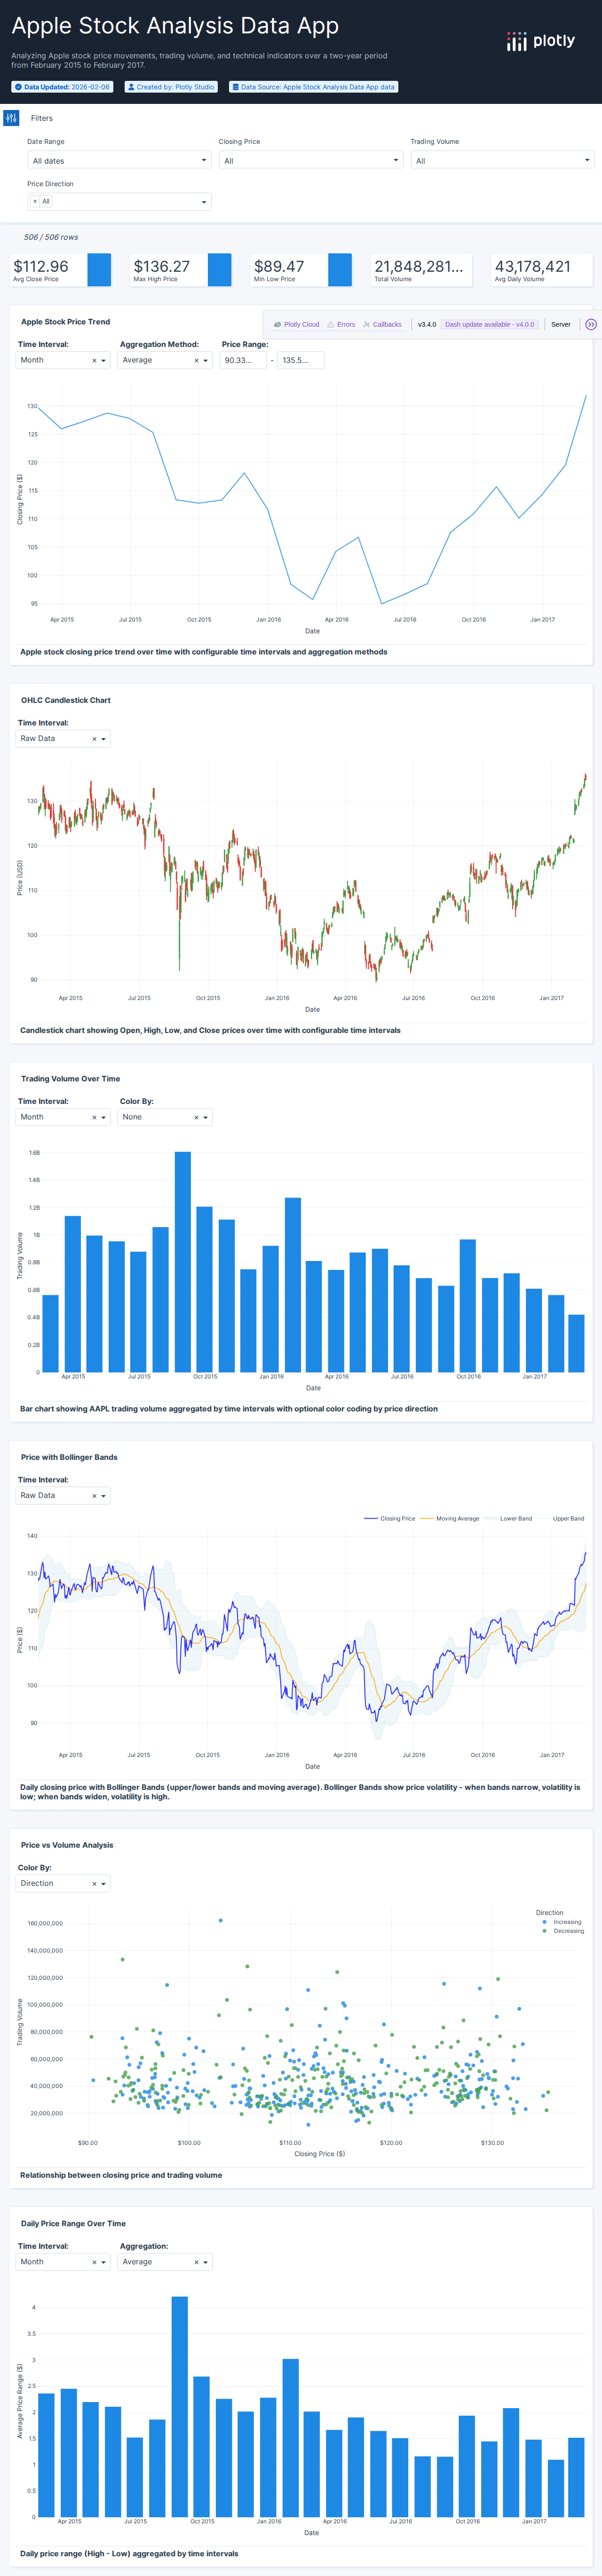
Task: Click the Server status label
Action: (561, 324)
